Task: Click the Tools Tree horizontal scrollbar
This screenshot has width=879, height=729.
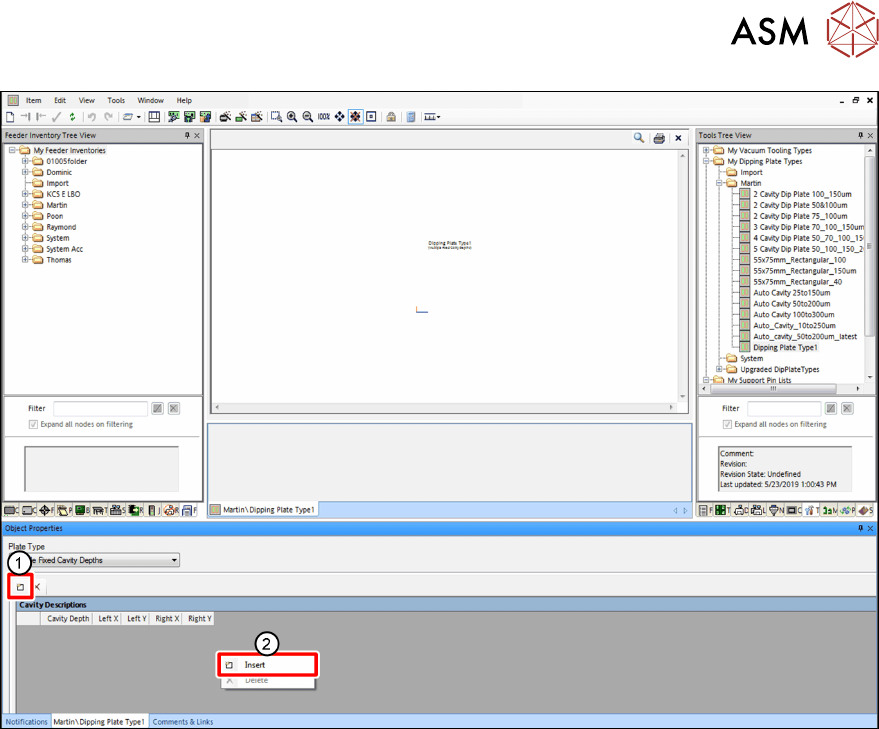Action: [773, 388]
